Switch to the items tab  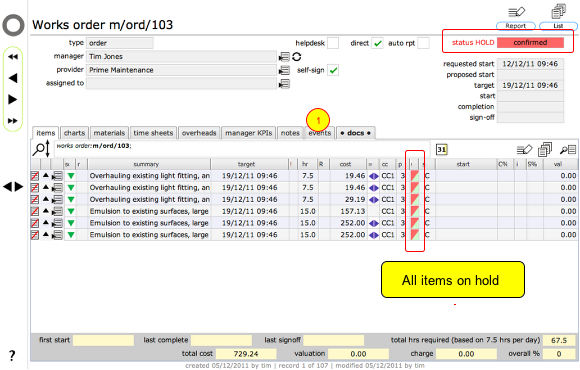pyautogui.click(x=45, y=133)
